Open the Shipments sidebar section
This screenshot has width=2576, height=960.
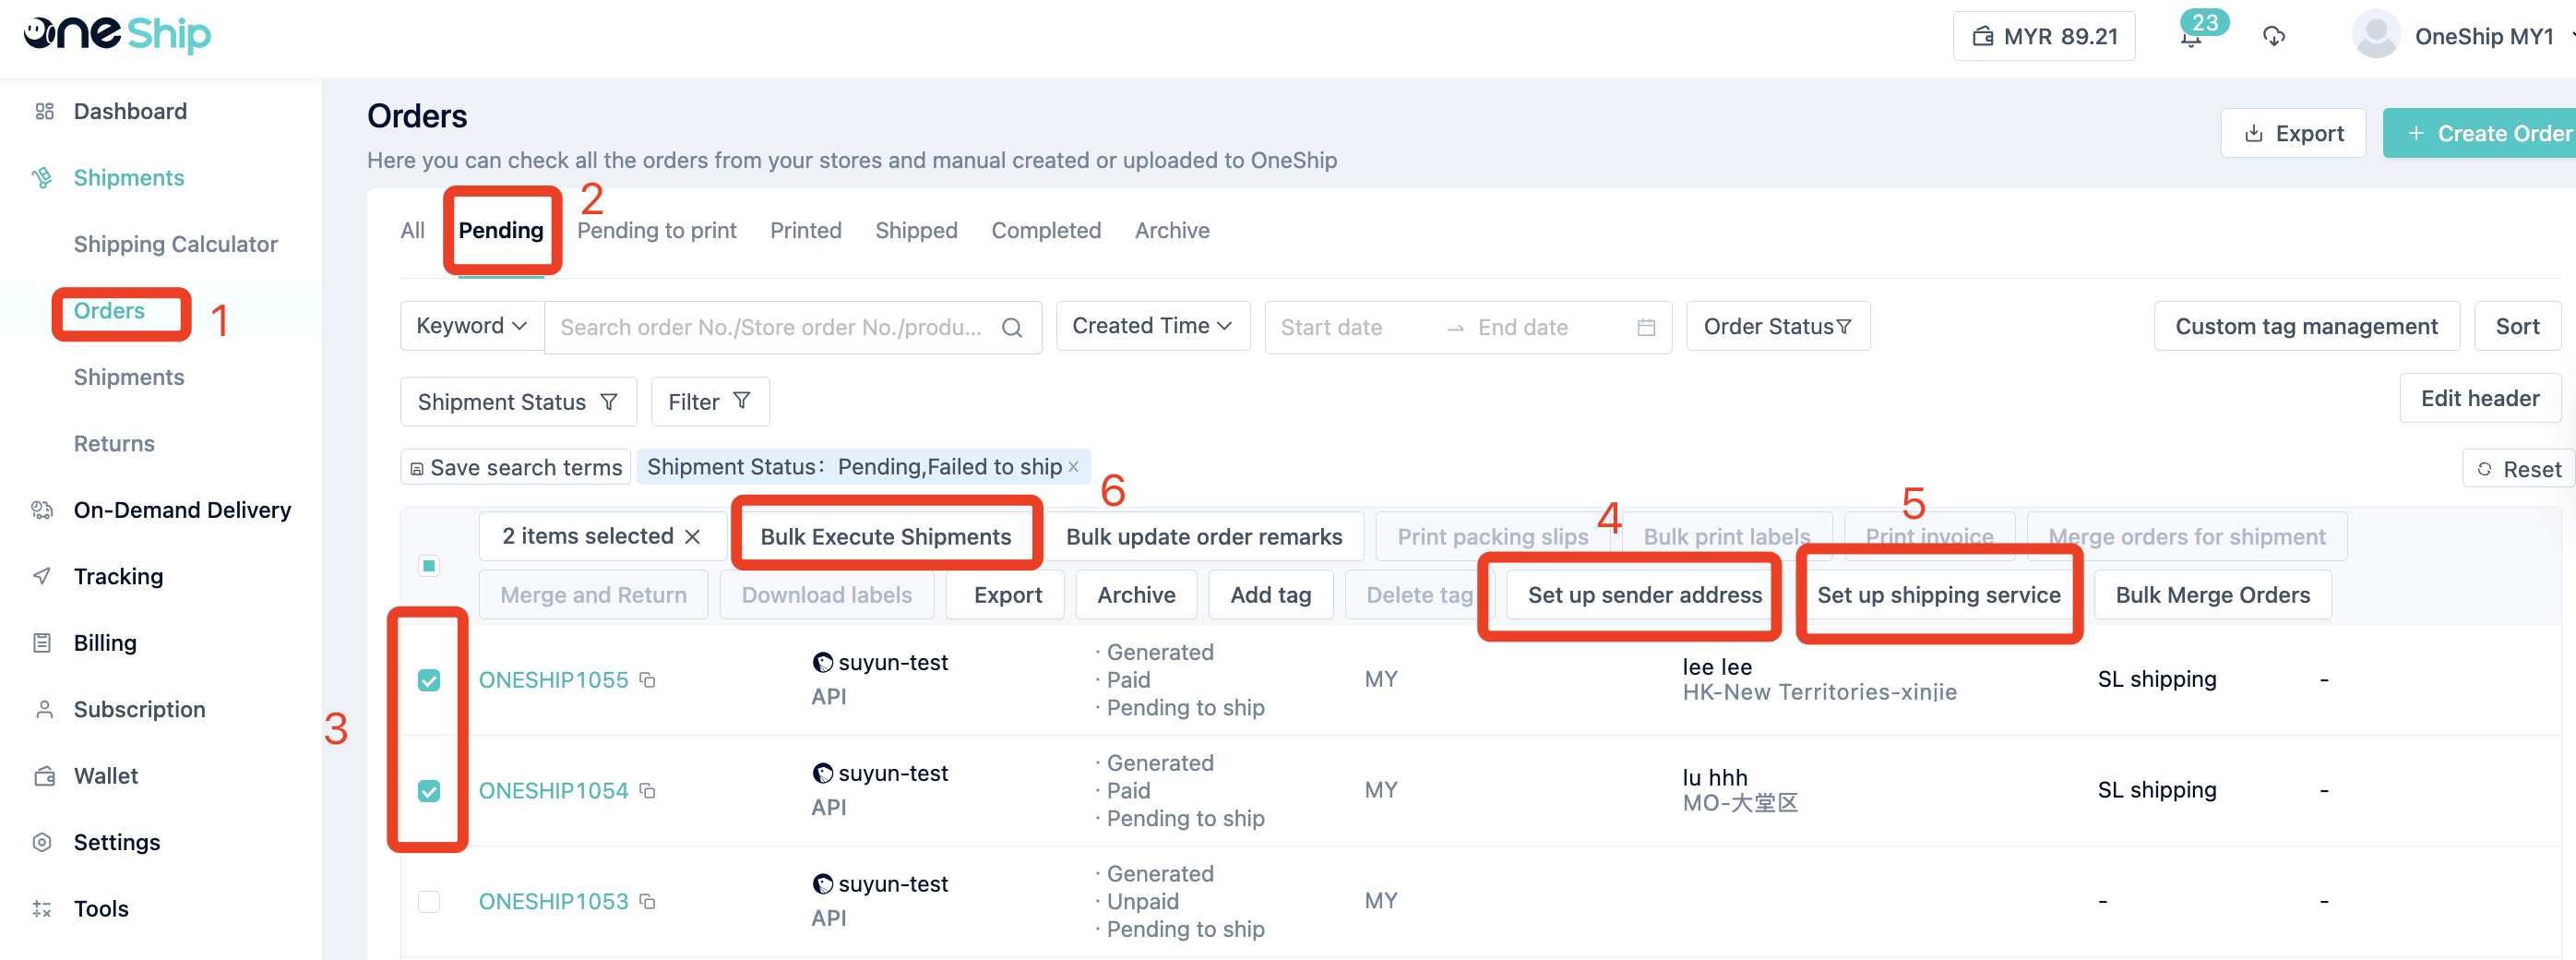click(x=129, y=178)
